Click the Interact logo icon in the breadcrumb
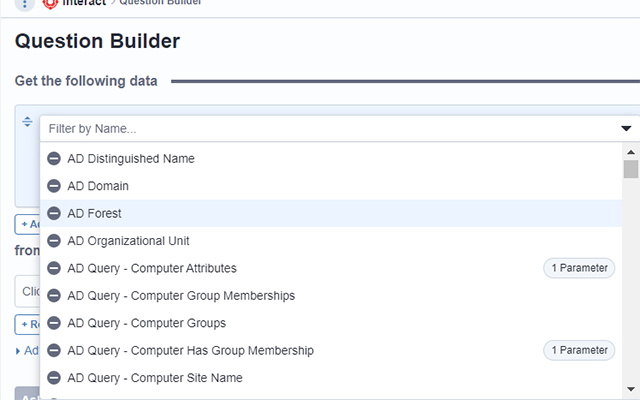This screenshot has height=400, width=640. tap(50, 4)
